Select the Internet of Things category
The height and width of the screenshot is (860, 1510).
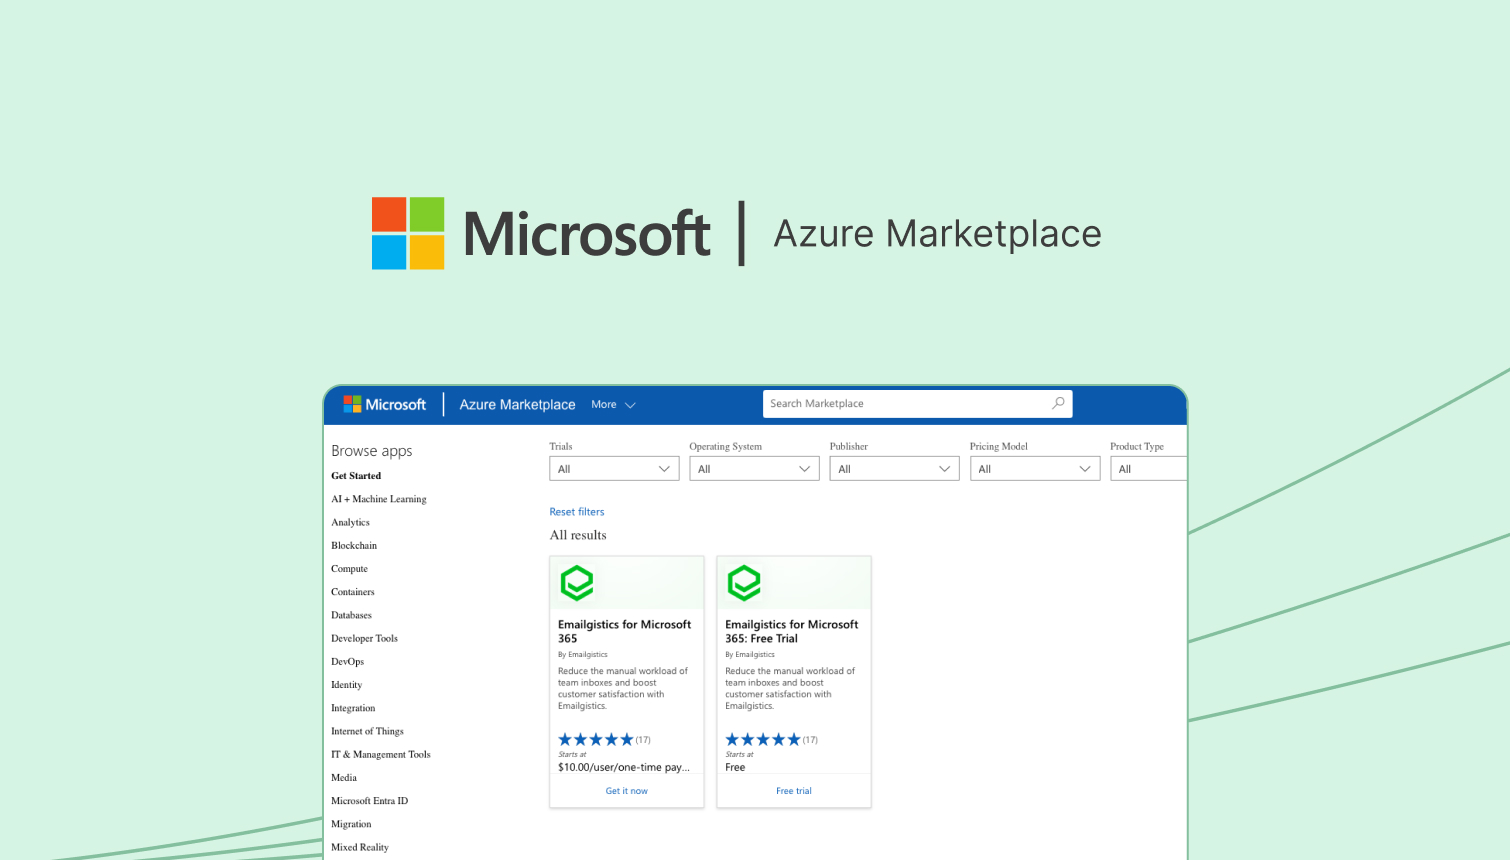367,731
